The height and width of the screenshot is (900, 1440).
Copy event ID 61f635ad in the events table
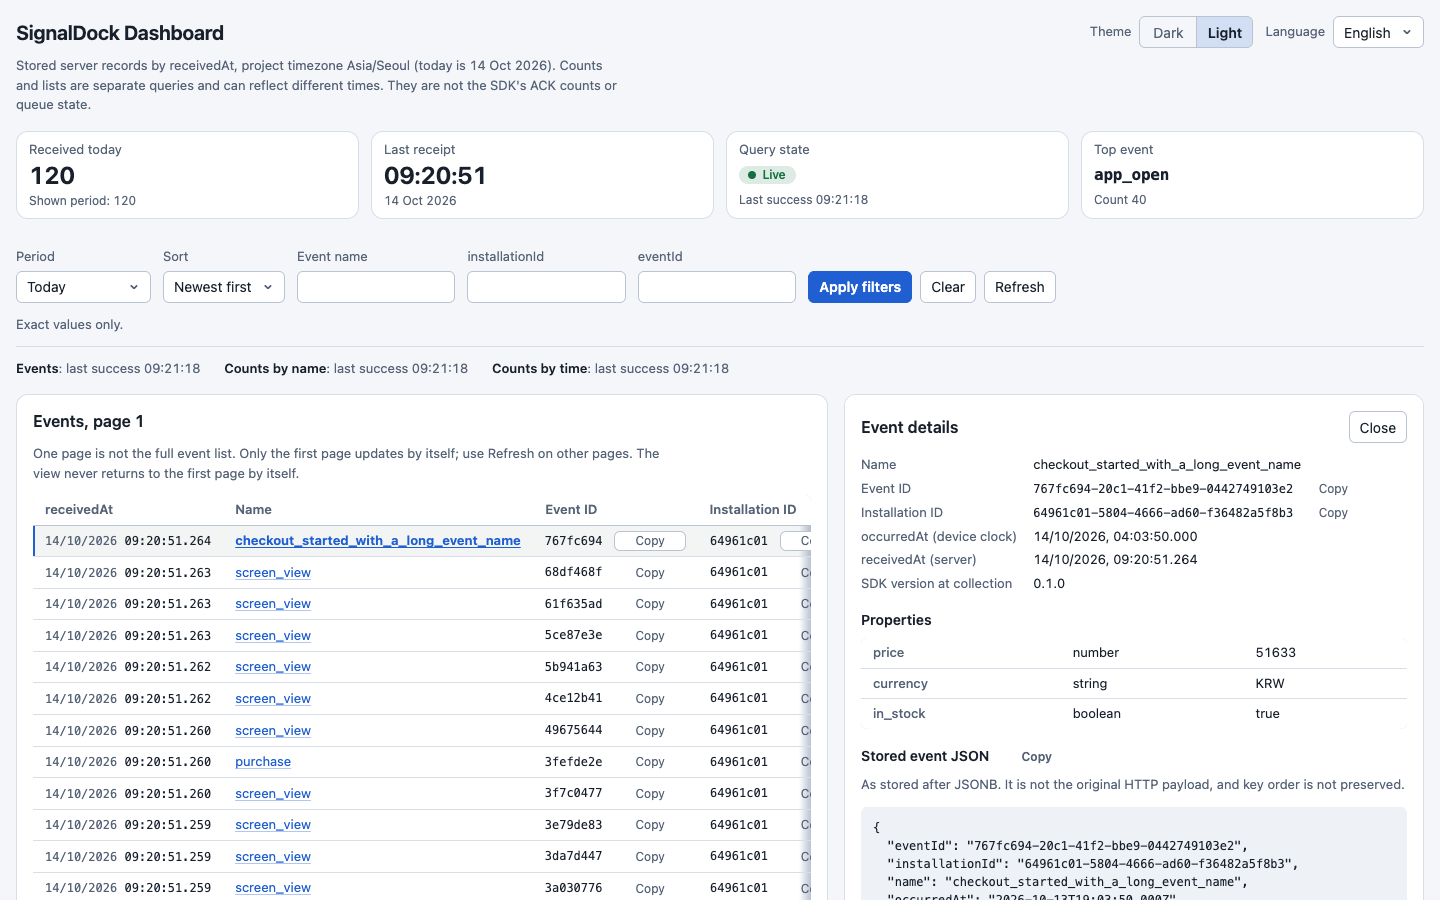tap(650, 604)
